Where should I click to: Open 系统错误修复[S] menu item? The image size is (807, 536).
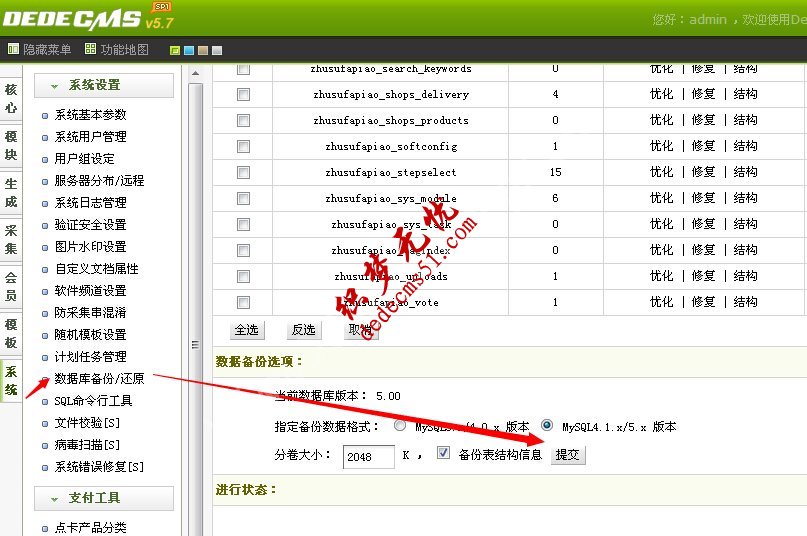tap(99, 467)
